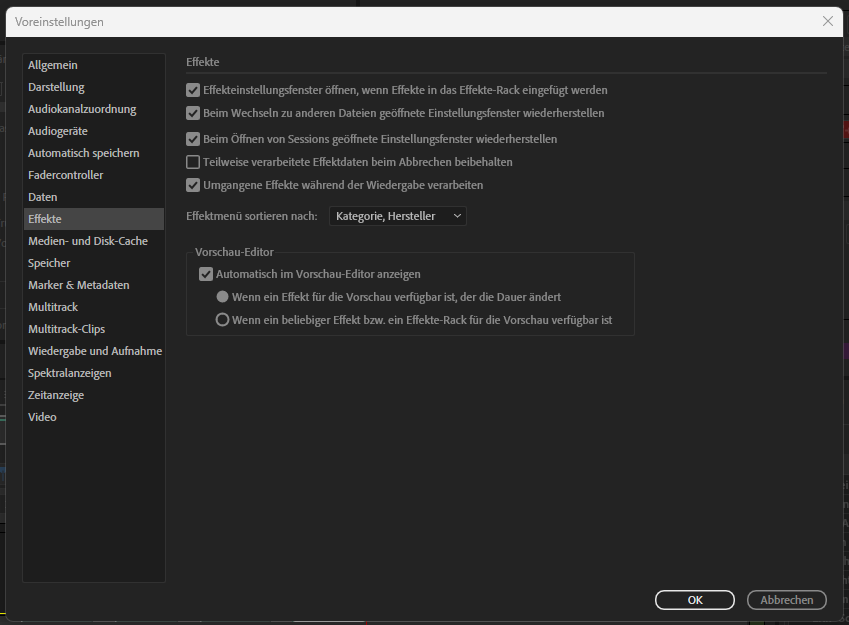The height and width of the screenshot is (625, 849).
Task: Select radio for duration-changing effect preview
Action: [x=225, y=296]
